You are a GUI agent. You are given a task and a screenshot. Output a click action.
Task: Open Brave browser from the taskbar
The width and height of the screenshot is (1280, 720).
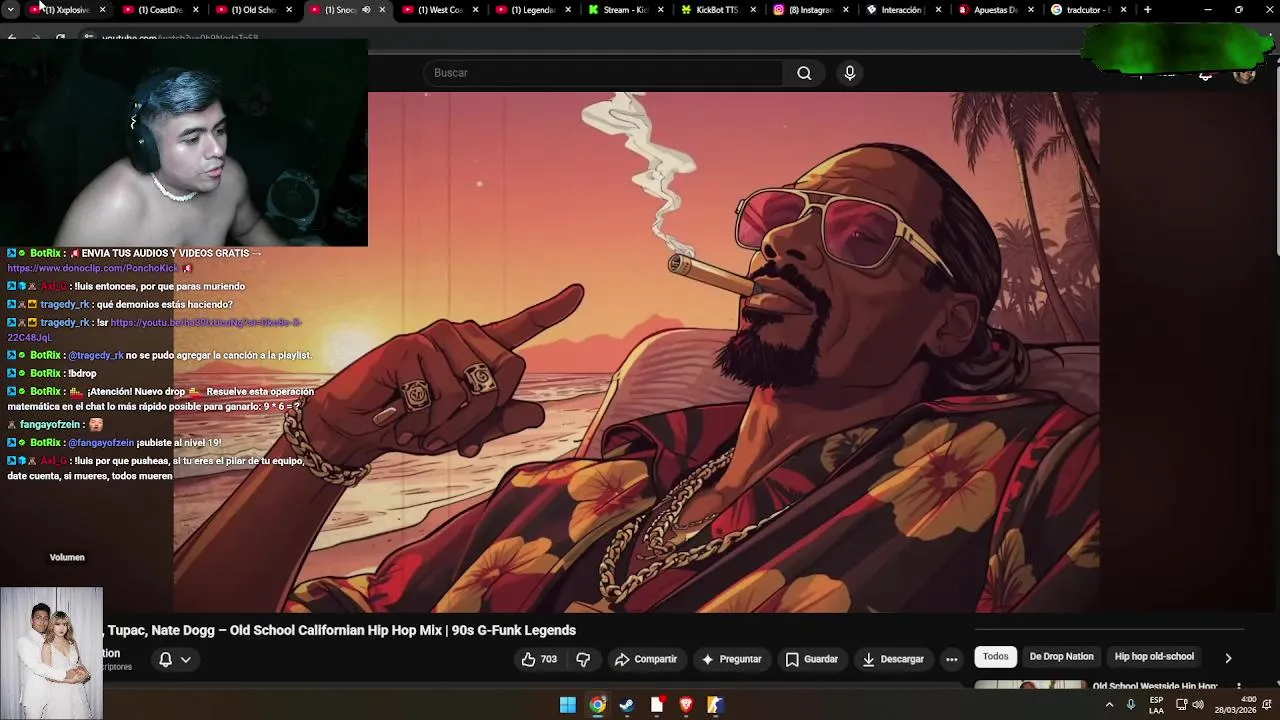[x=686, y=705]
